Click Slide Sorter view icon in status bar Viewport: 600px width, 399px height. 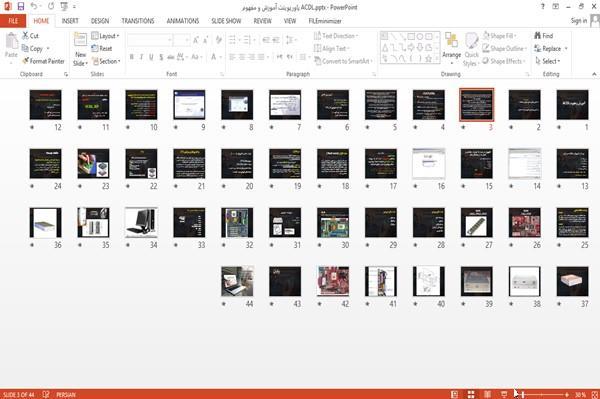[x=471, y=394]
